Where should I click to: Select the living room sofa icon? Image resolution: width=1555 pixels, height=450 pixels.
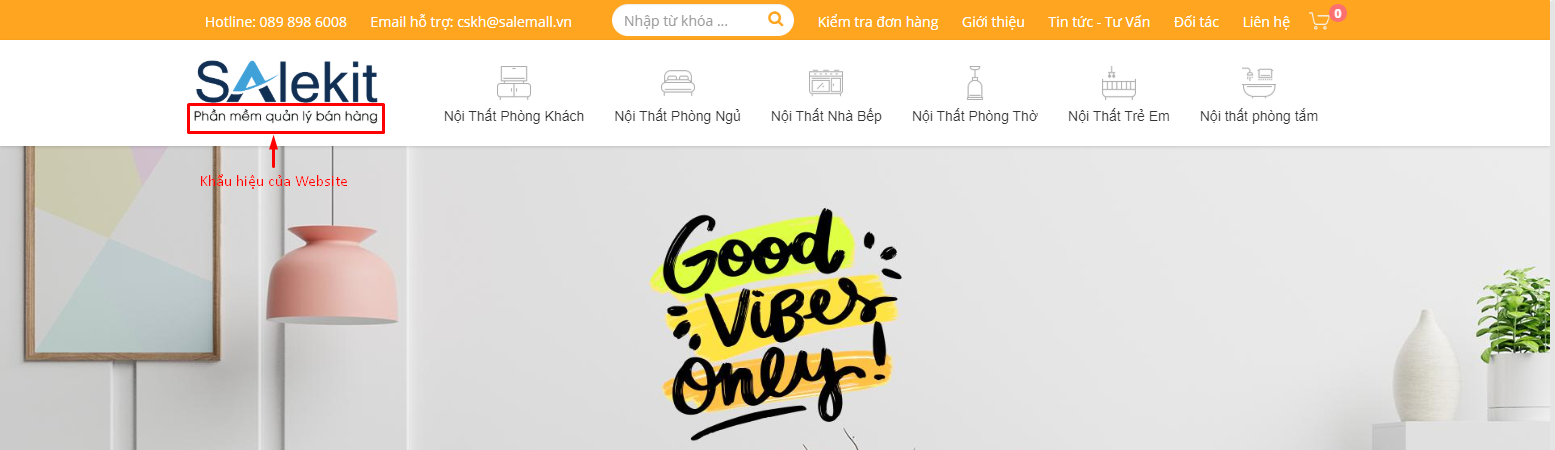coord(514,81)
